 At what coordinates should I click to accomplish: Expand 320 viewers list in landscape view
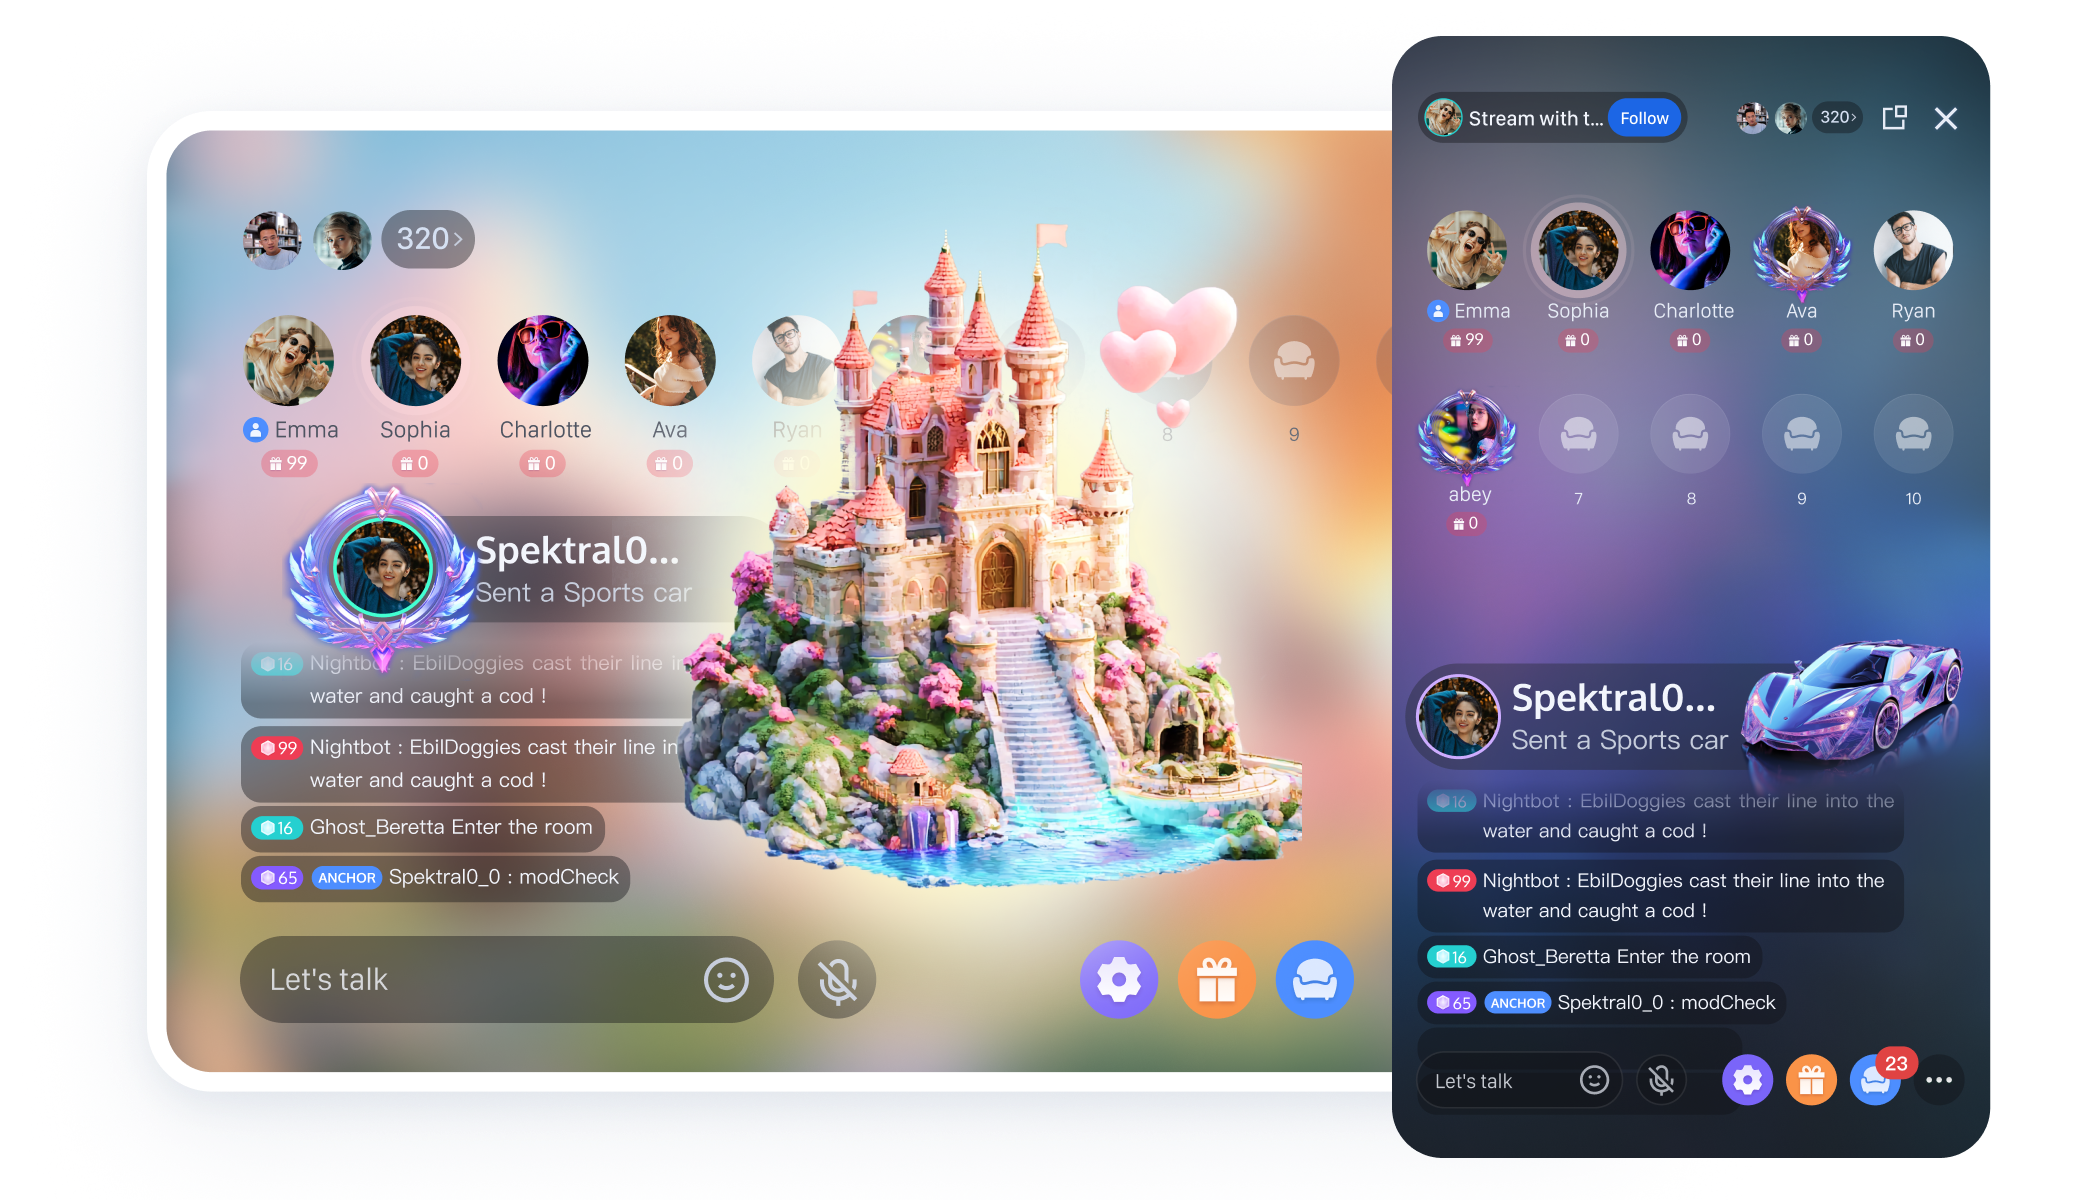tap(428, 239)
